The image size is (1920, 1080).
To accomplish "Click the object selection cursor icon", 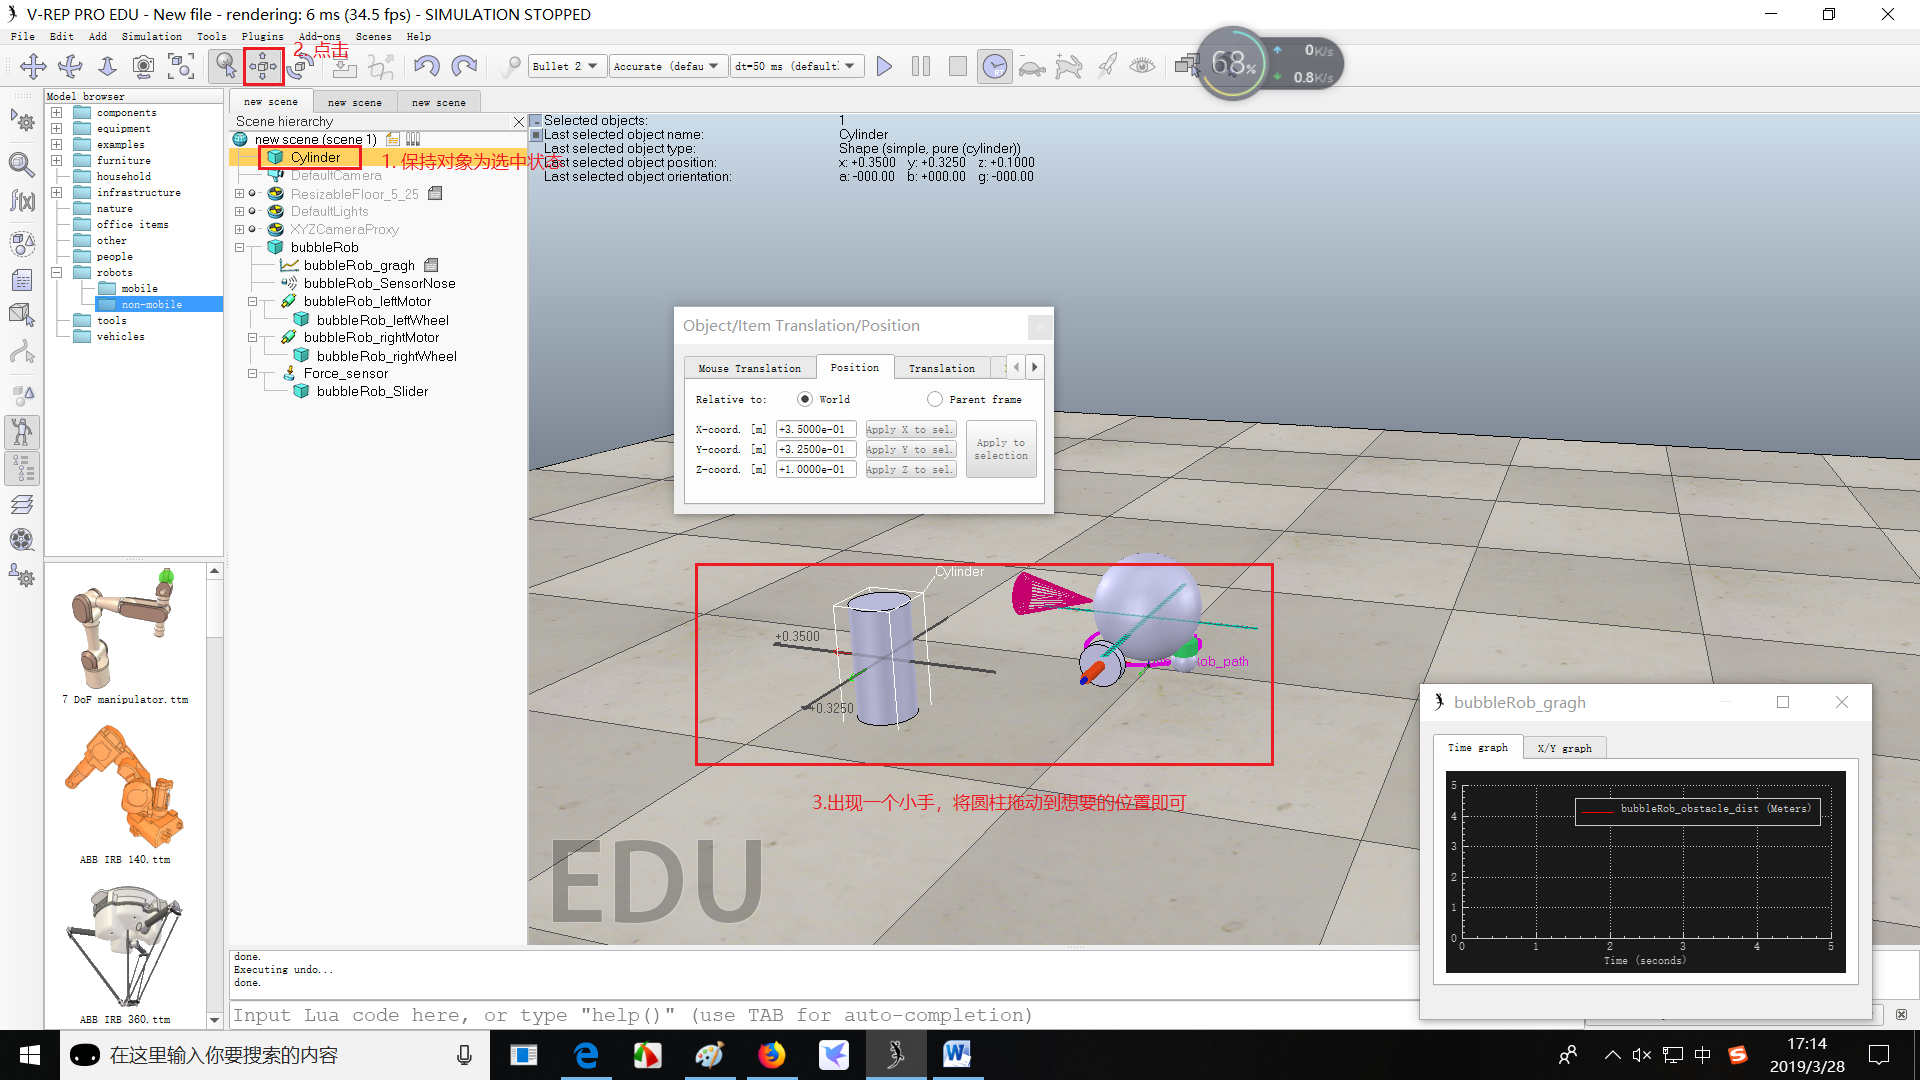I will point(226,67).
